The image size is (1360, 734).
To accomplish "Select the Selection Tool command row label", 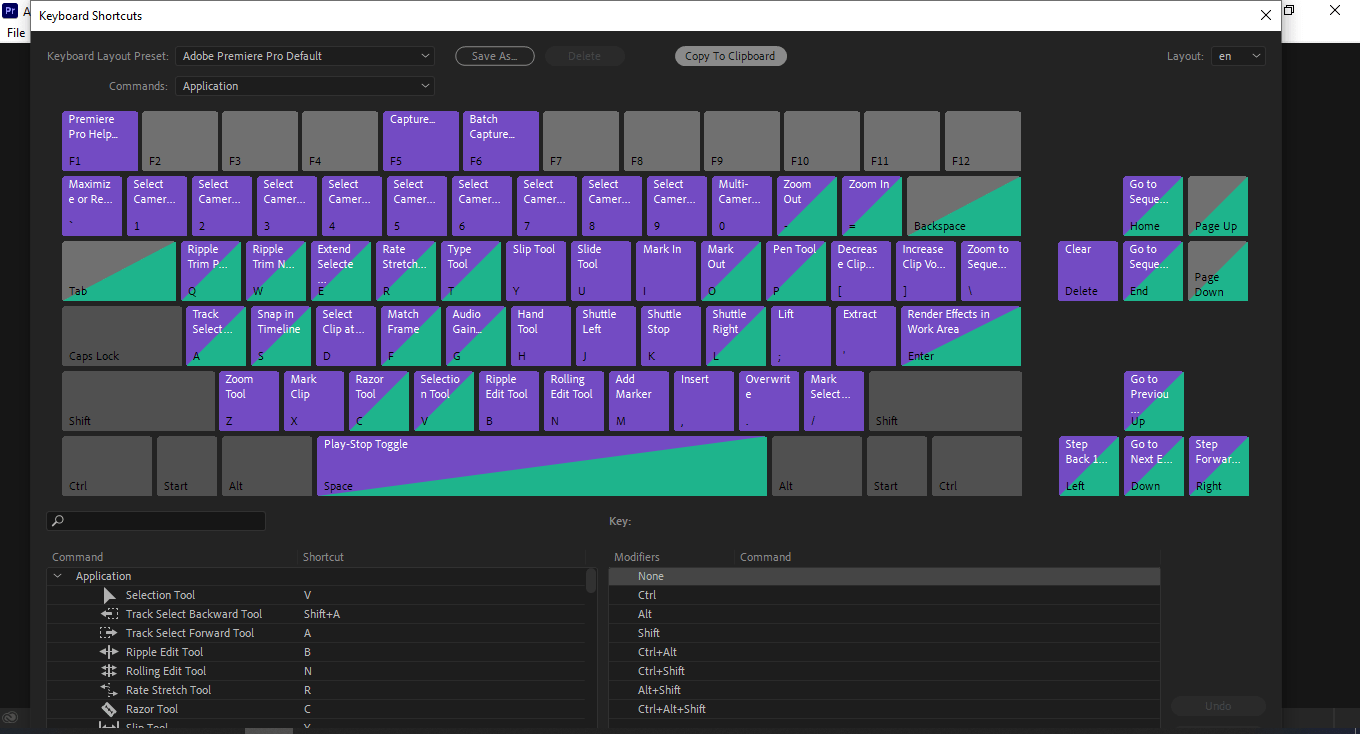I will pos(161,595).
